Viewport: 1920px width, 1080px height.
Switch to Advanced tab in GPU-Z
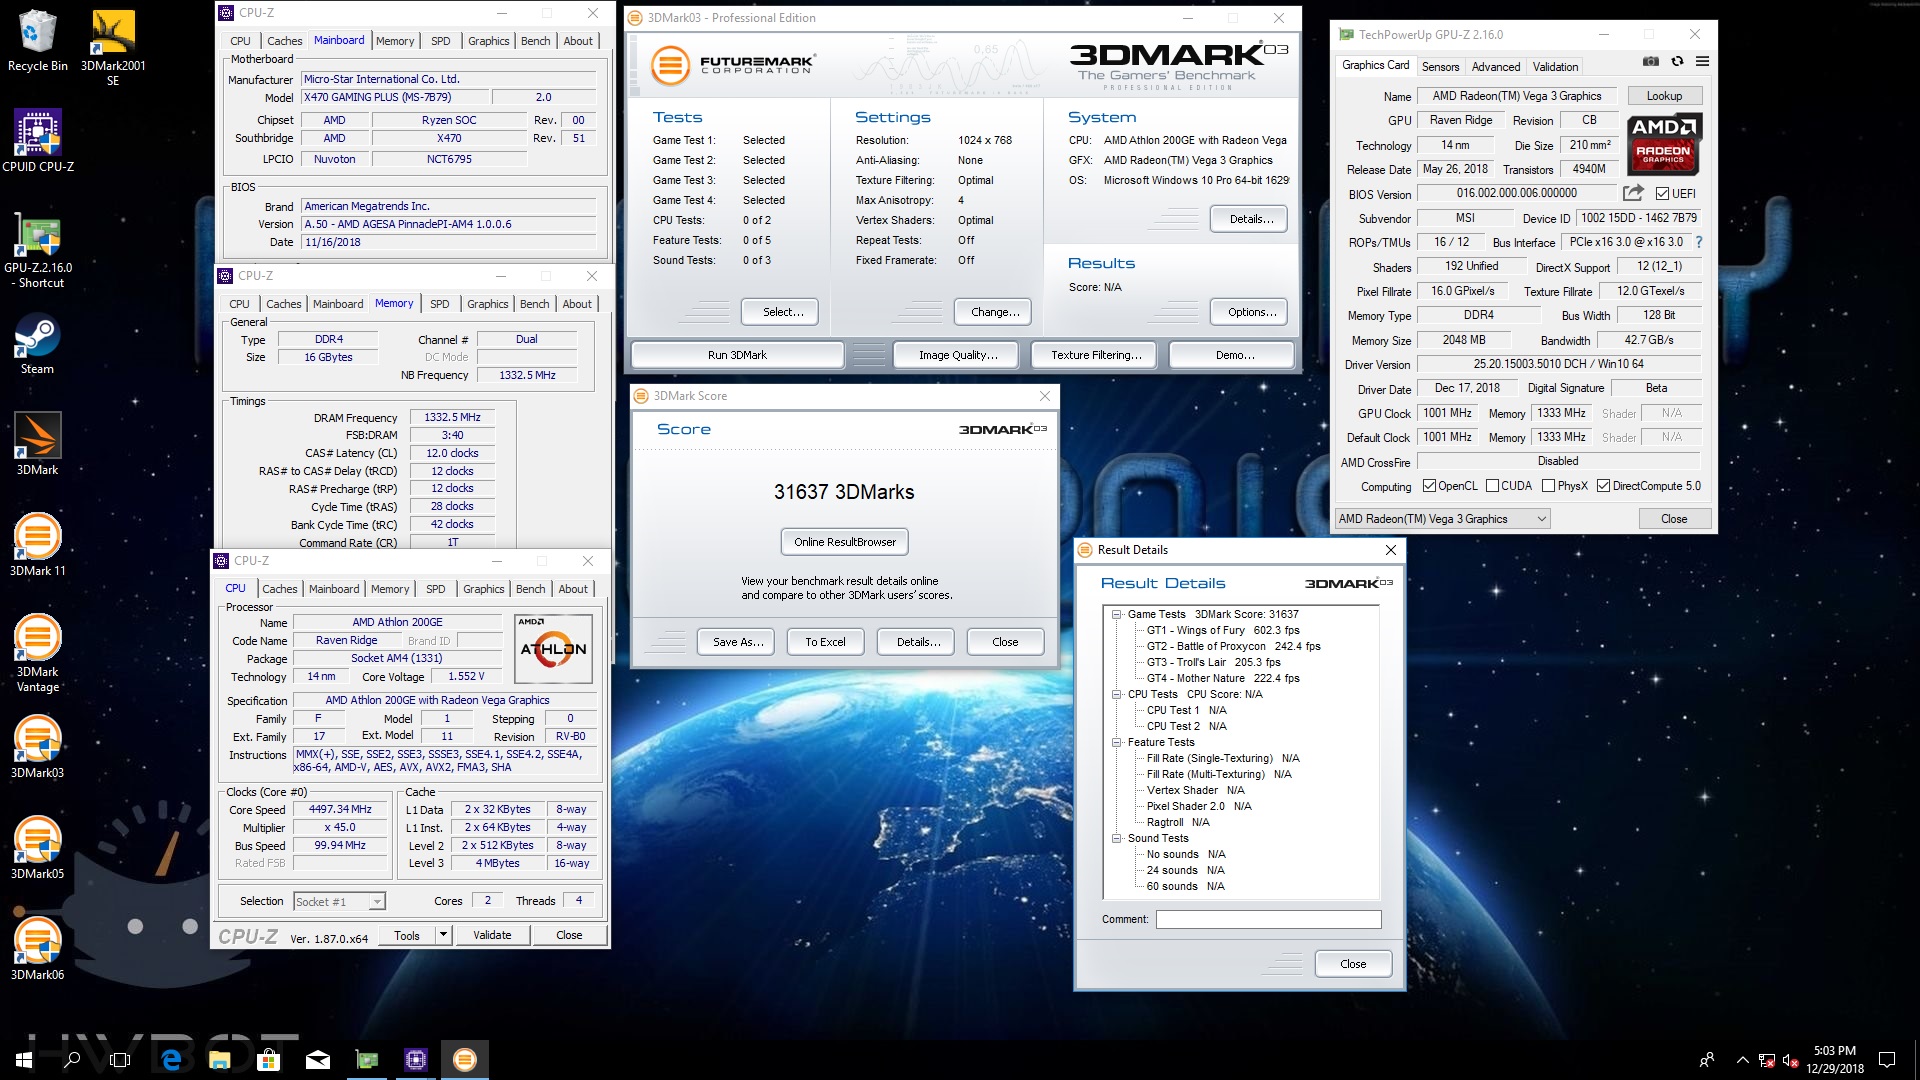[1496, 67]
